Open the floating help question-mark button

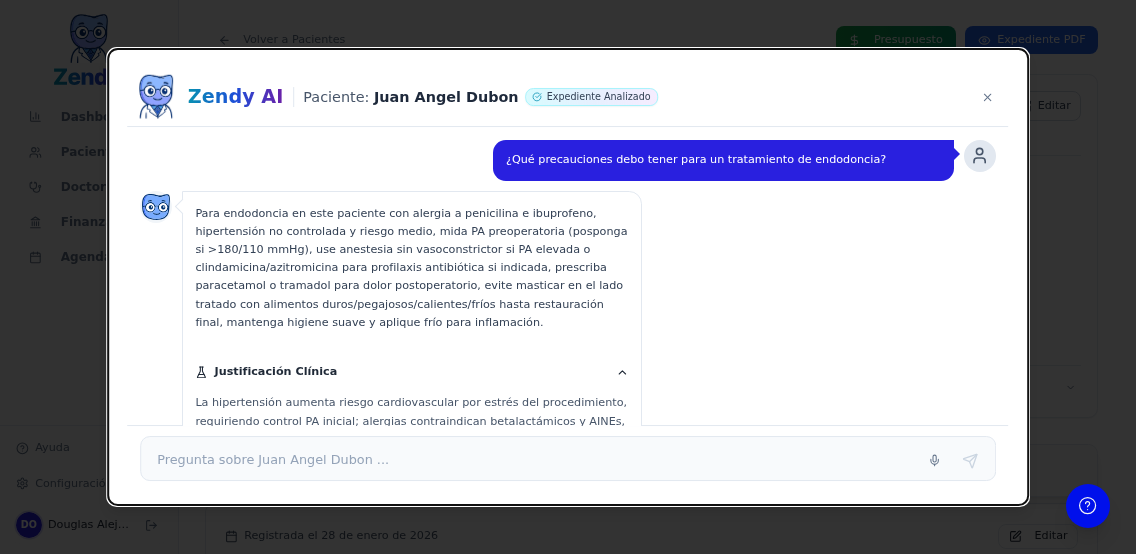pyautogui.click(x=1087, y=505)
